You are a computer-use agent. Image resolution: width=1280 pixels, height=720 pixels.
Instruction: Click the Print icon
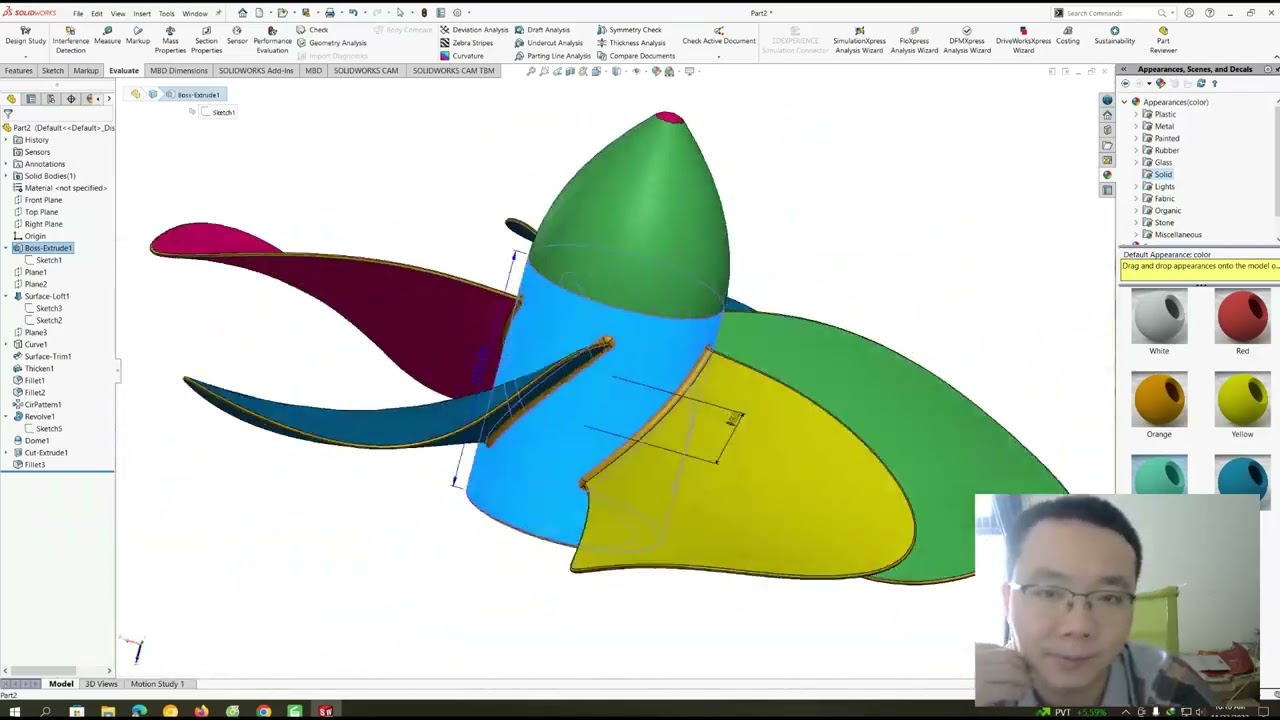pyautogui.click(x=329, y=13)
